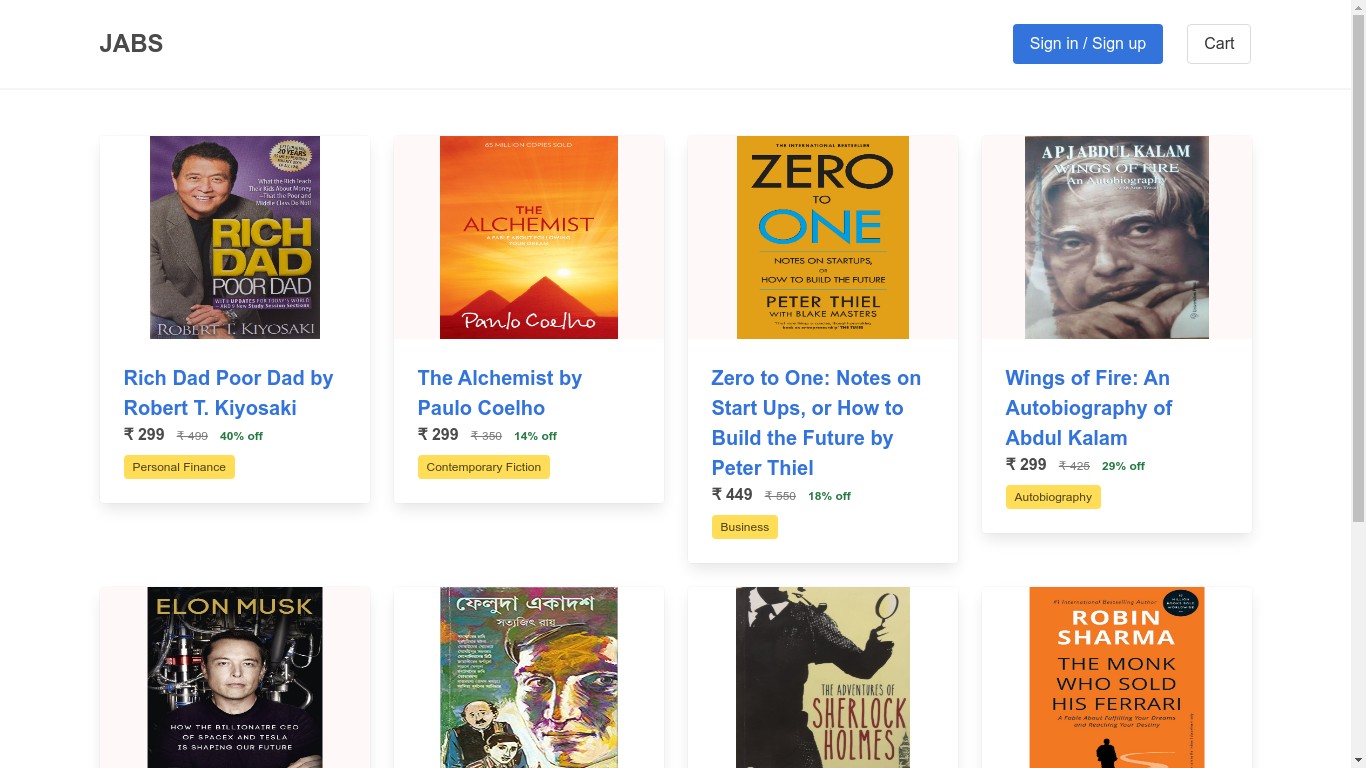
Task: Open The Alchemist by Paulo Coelho link
Action: pos(500,393)
